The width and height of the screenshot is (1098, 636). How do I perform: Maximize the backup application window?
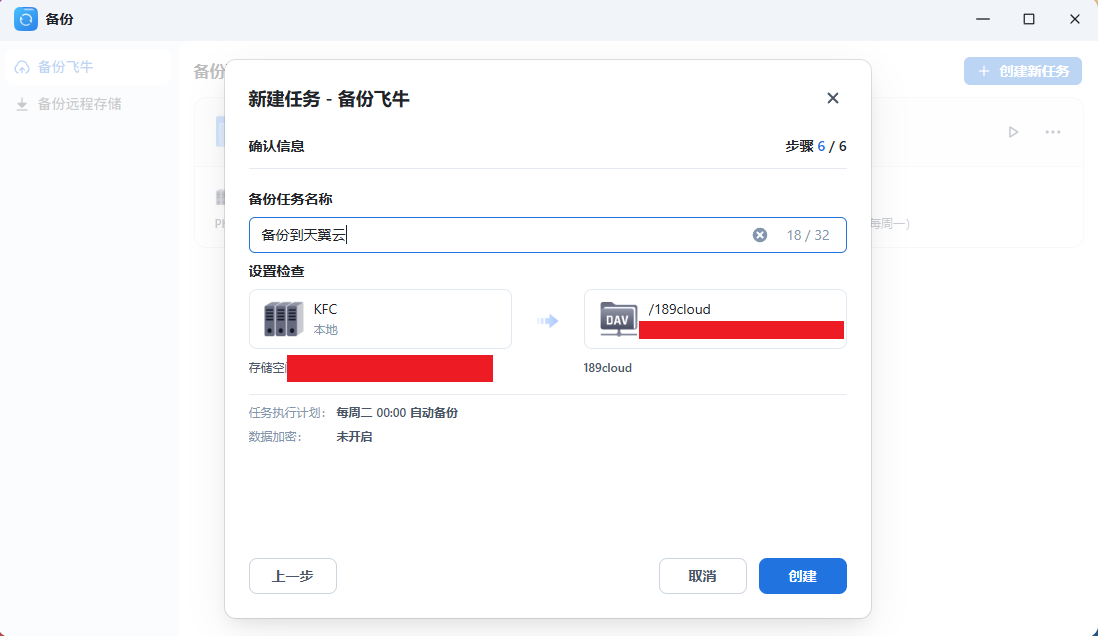[1028, 19]
